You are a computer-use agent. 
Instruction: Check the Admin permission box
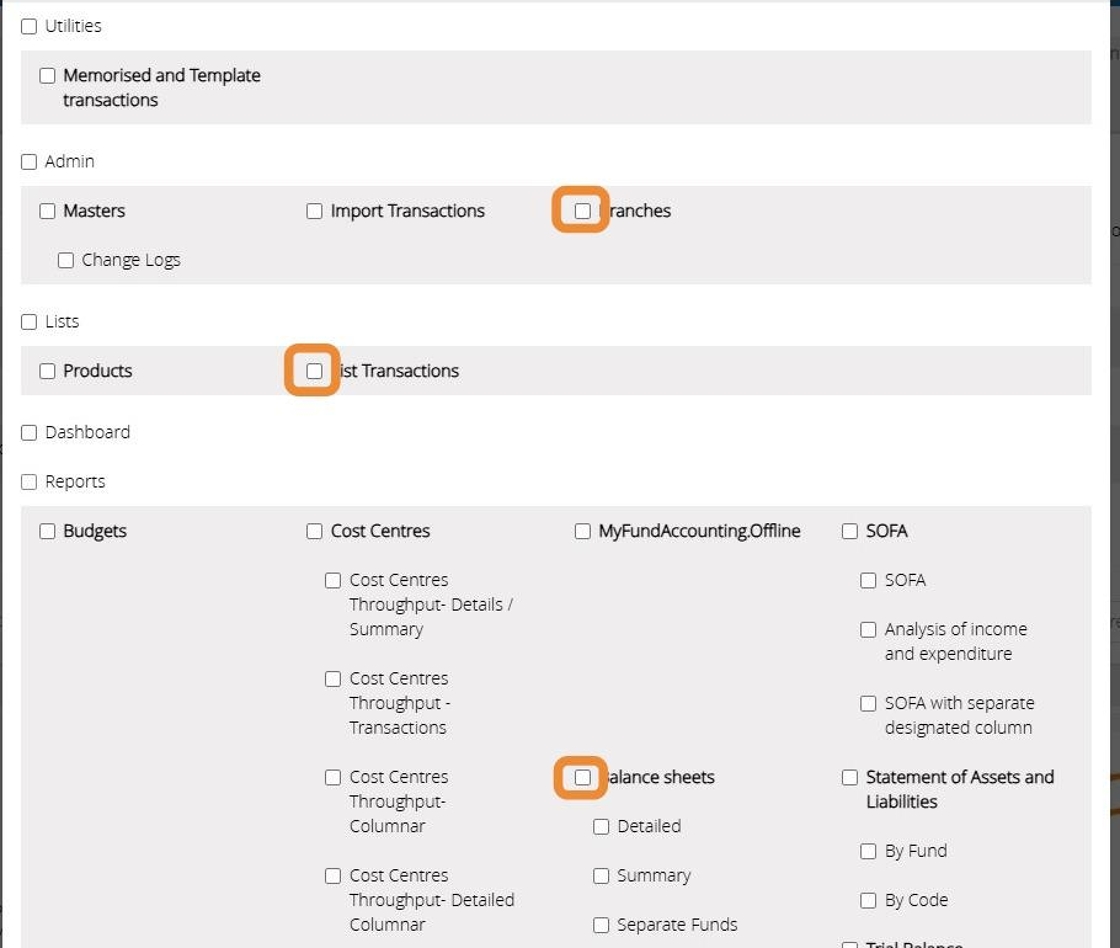pyautogui.click(x=29, y=162)
